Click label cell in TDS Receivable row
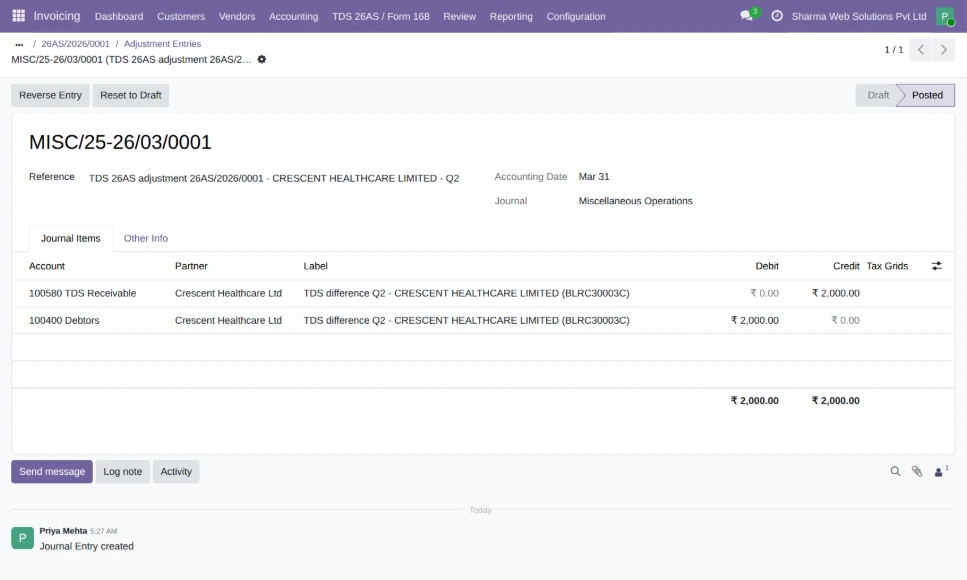The width and height of the screenshot is (967, 580). coord(466,293)
